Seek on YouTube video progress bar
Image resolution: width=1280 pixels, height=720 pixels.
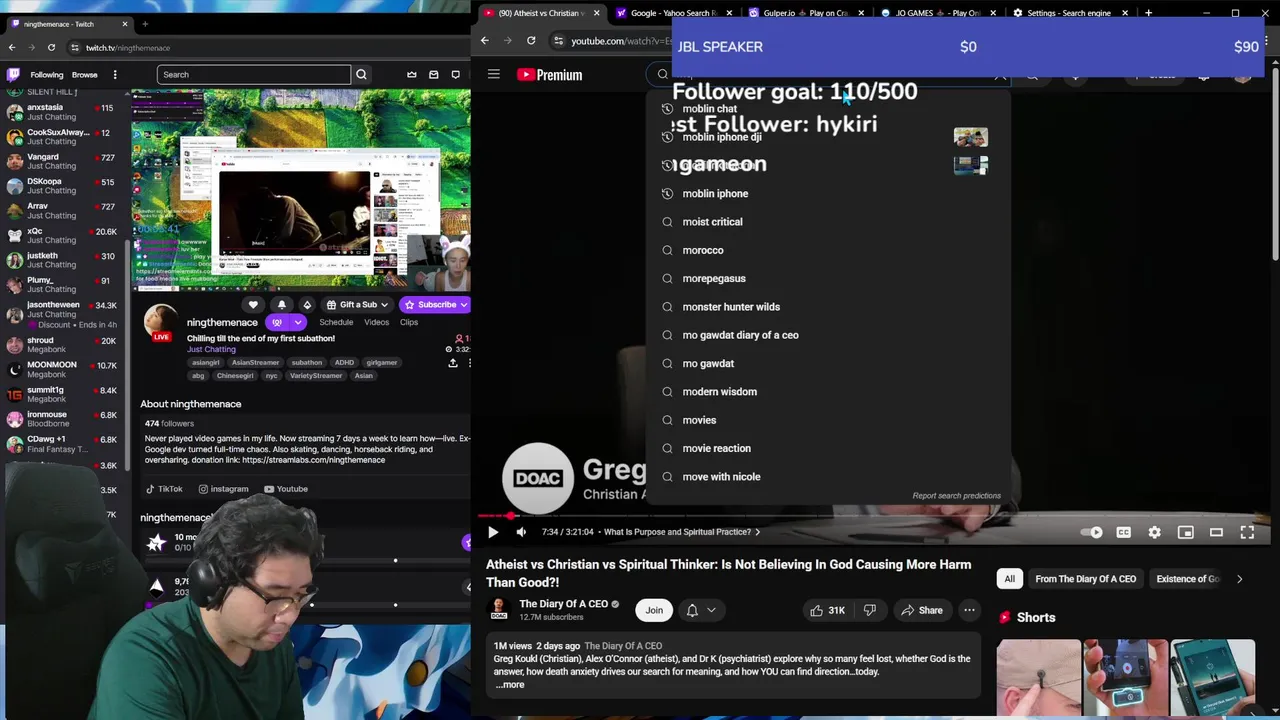(x=873, y=516)
